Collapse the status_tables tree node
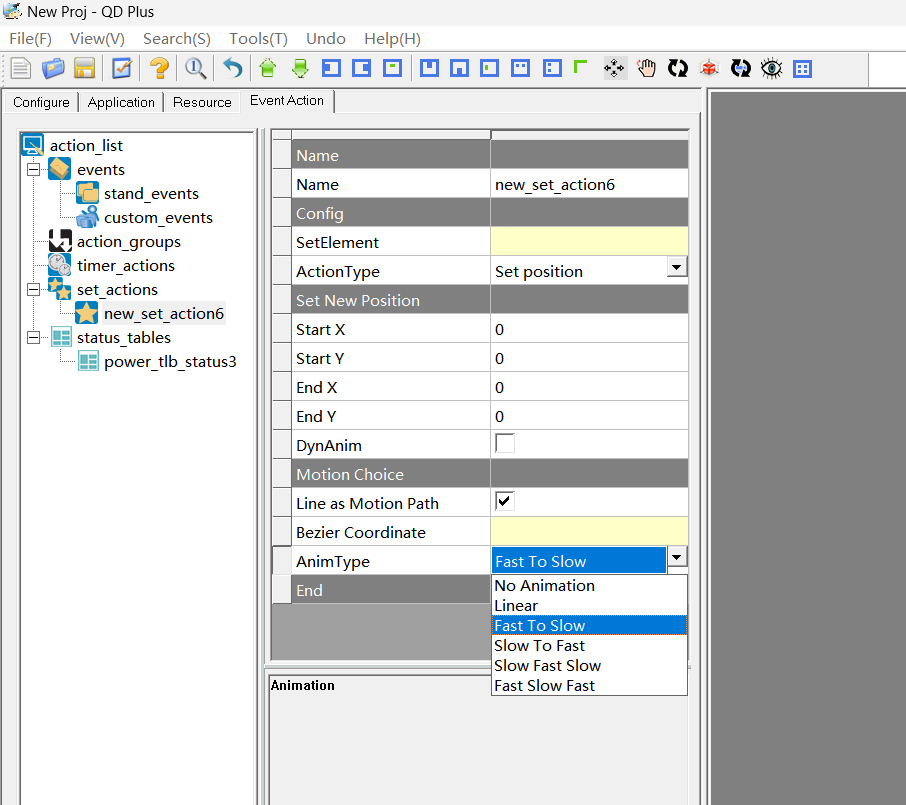This screenshot has height=805, width=906. click(34, 337)
